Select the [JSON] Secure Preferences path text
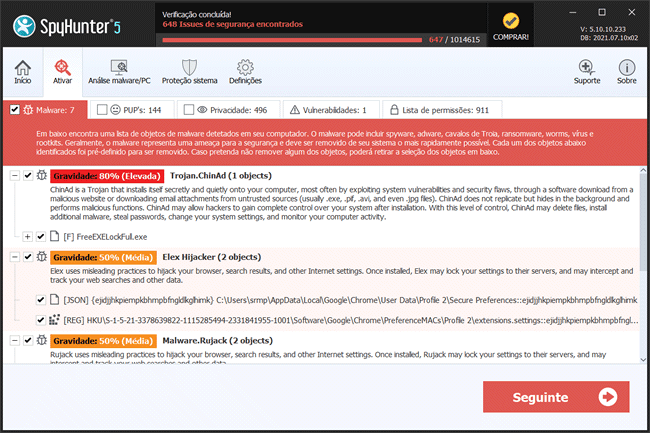Screen dimensions: 650x433 point(350,300)
